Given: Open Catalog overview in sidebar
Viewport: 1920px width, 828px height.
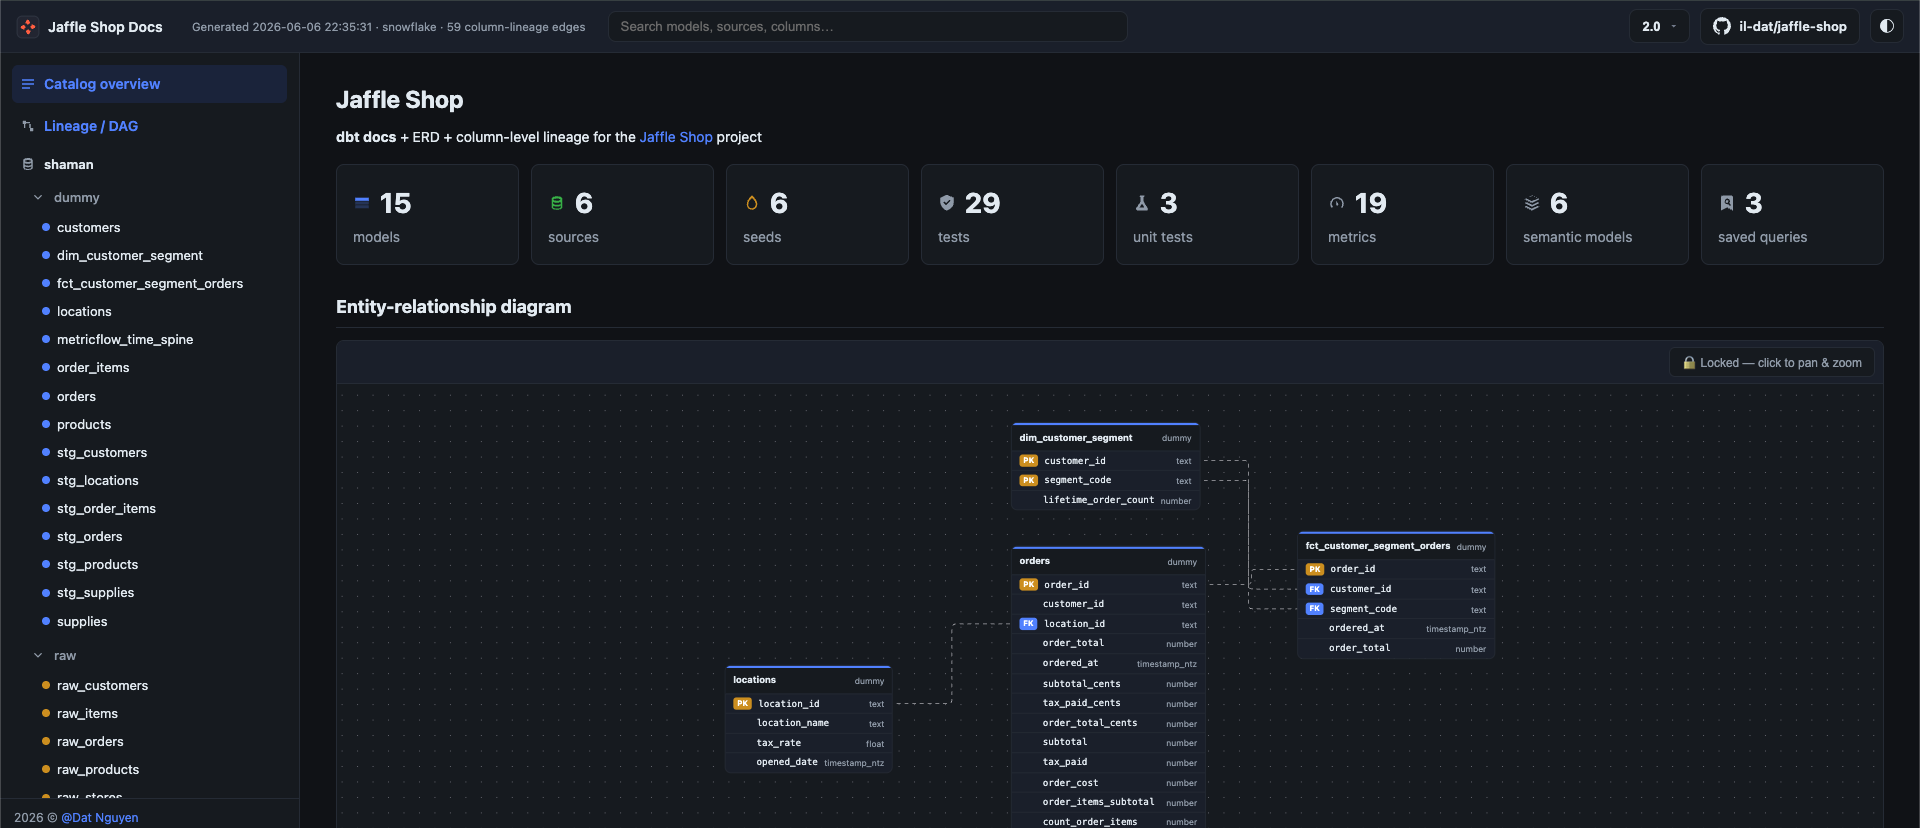Looking at the screenshot, I should tap(149, 84).
